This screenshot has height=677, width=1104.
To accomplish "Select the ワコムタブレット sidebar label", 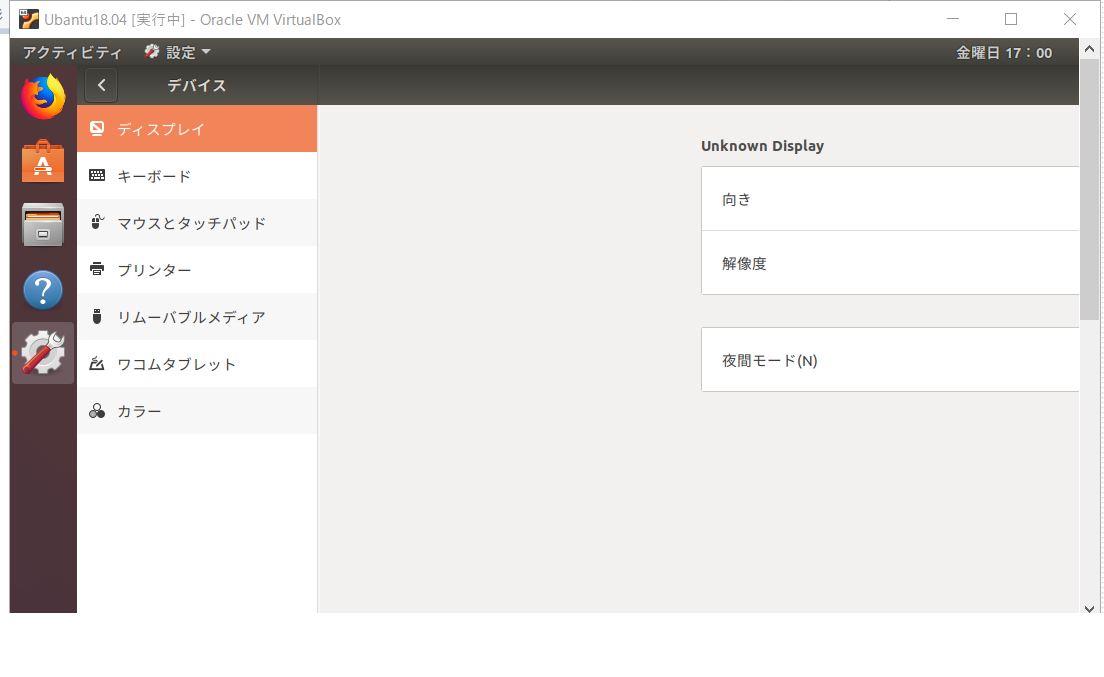I will tap(176, 365).
